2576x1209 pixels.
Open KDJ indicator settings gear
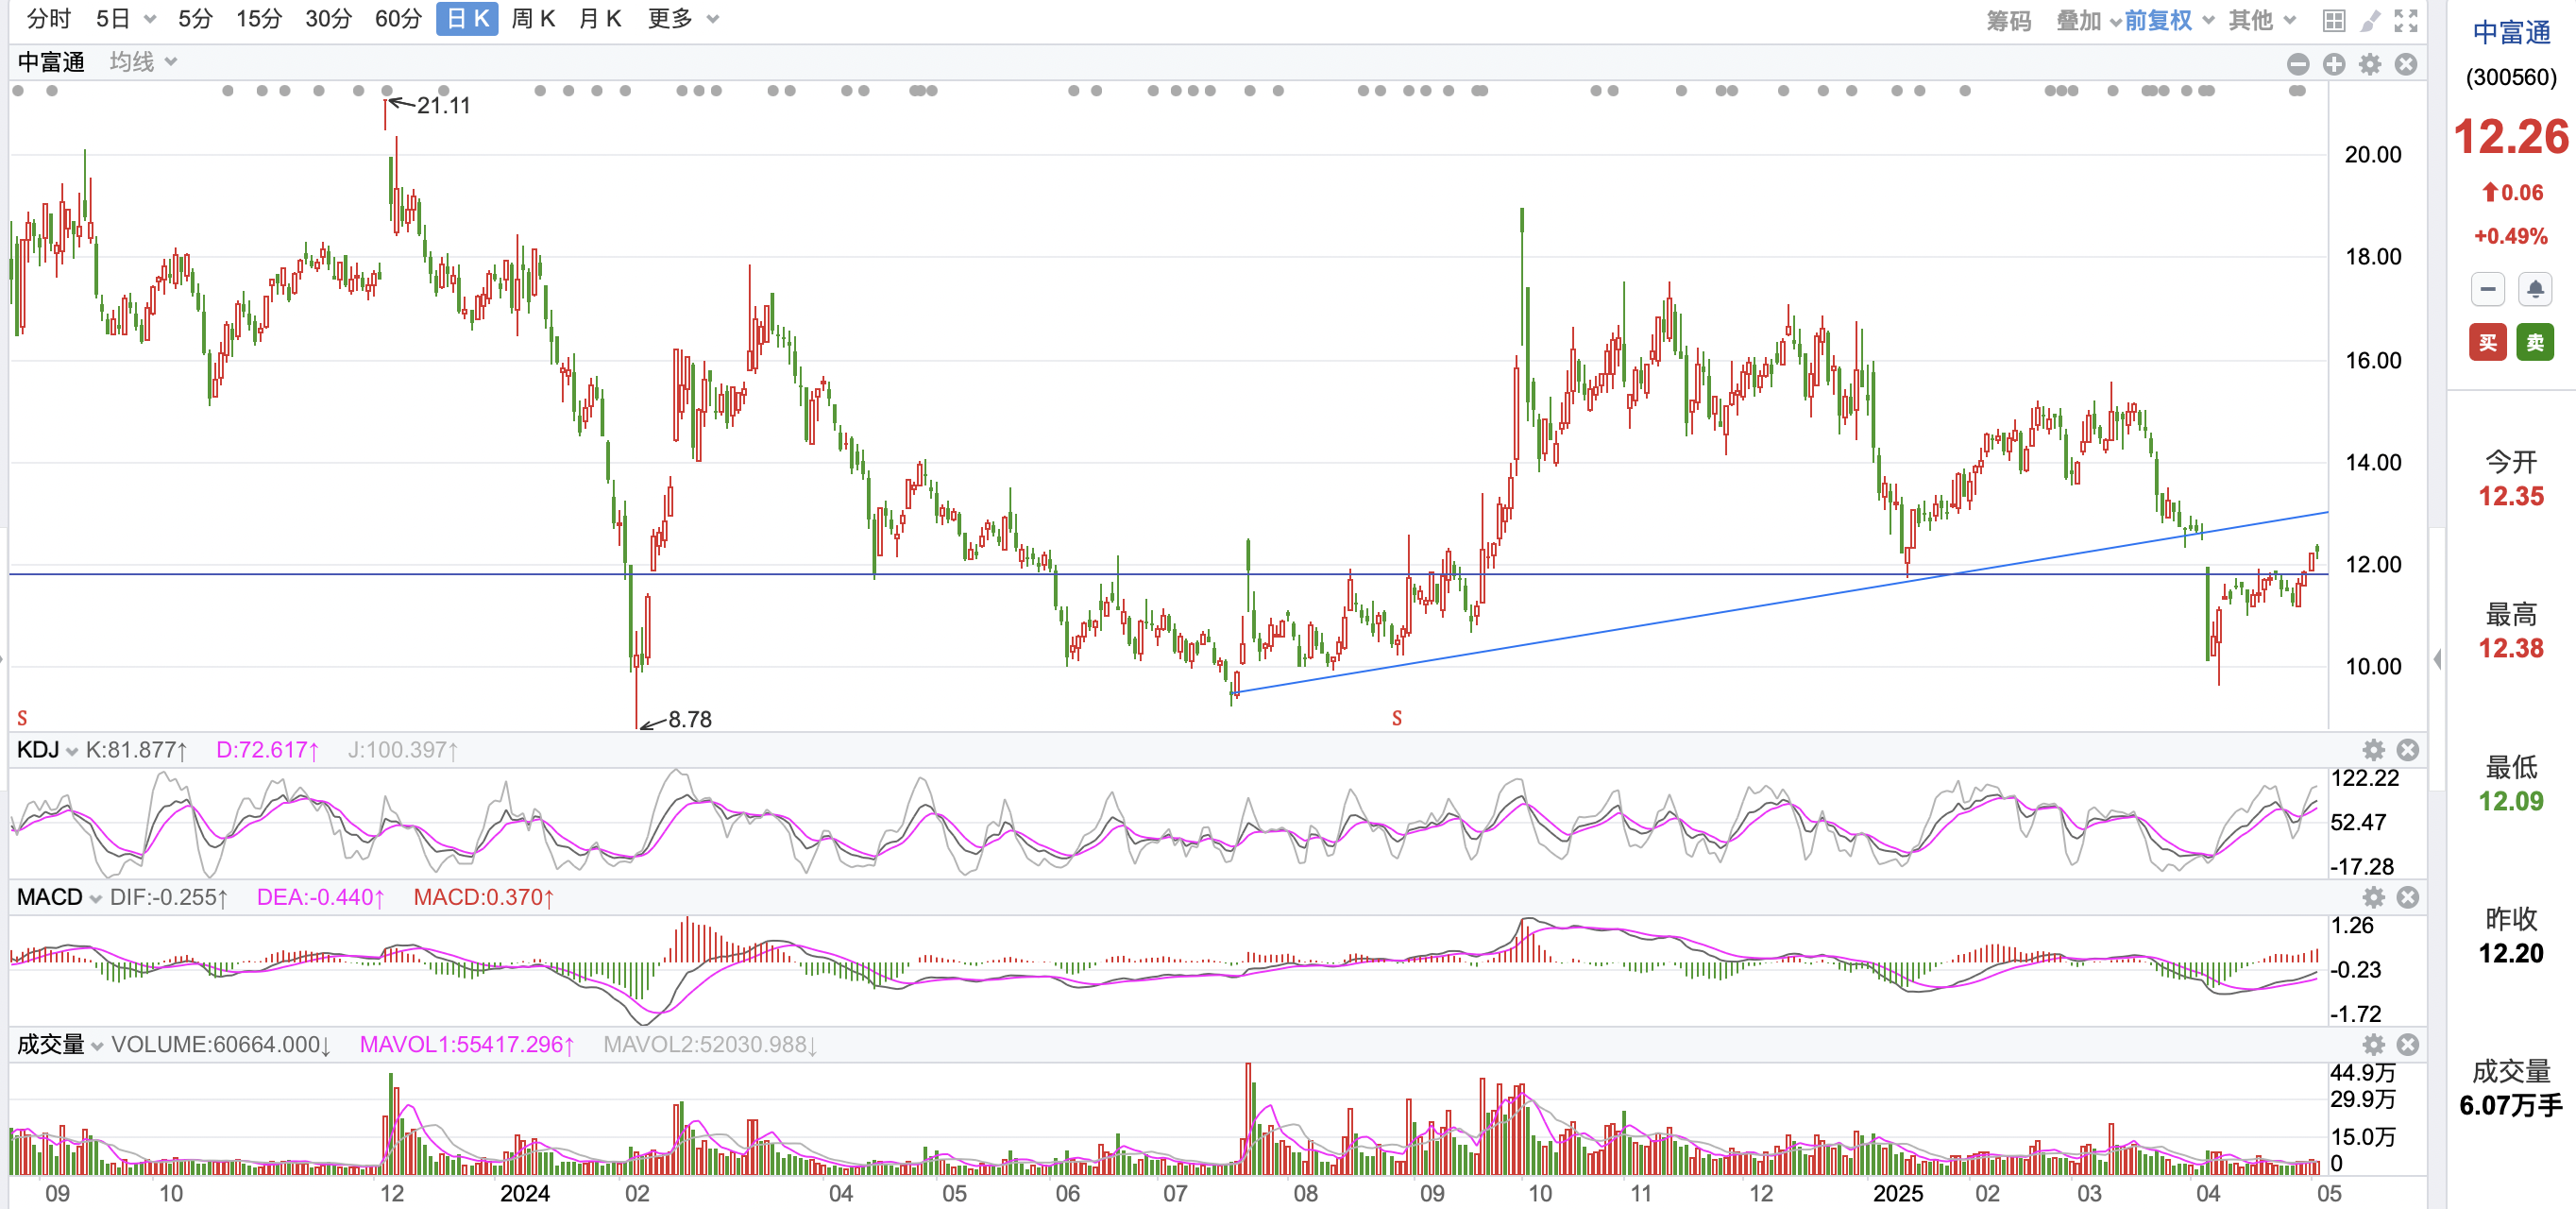coord(2373,750)
